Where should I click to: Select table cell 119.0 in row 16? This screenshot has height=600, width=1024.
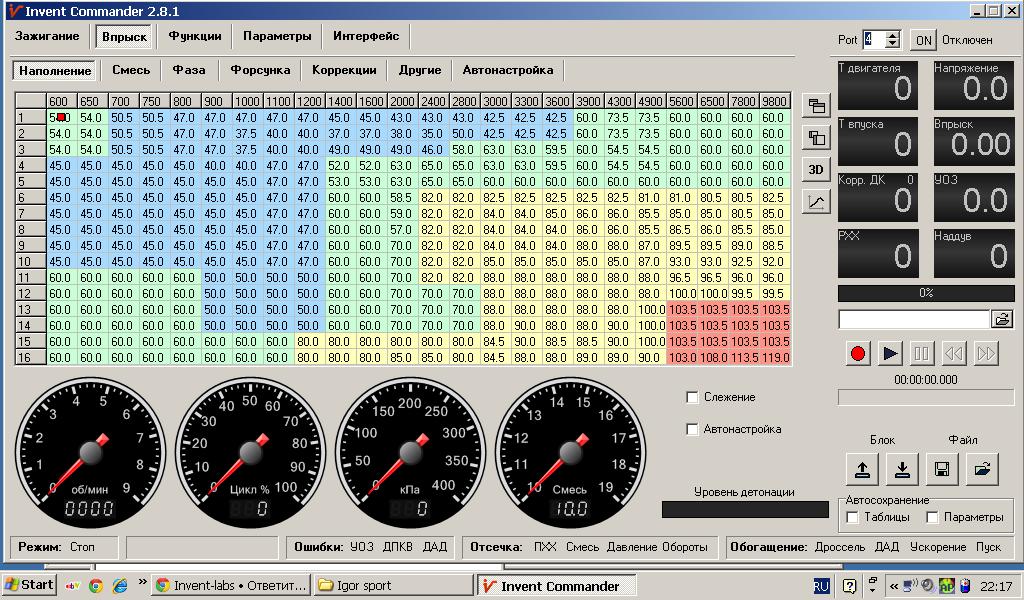coord(775,358)
